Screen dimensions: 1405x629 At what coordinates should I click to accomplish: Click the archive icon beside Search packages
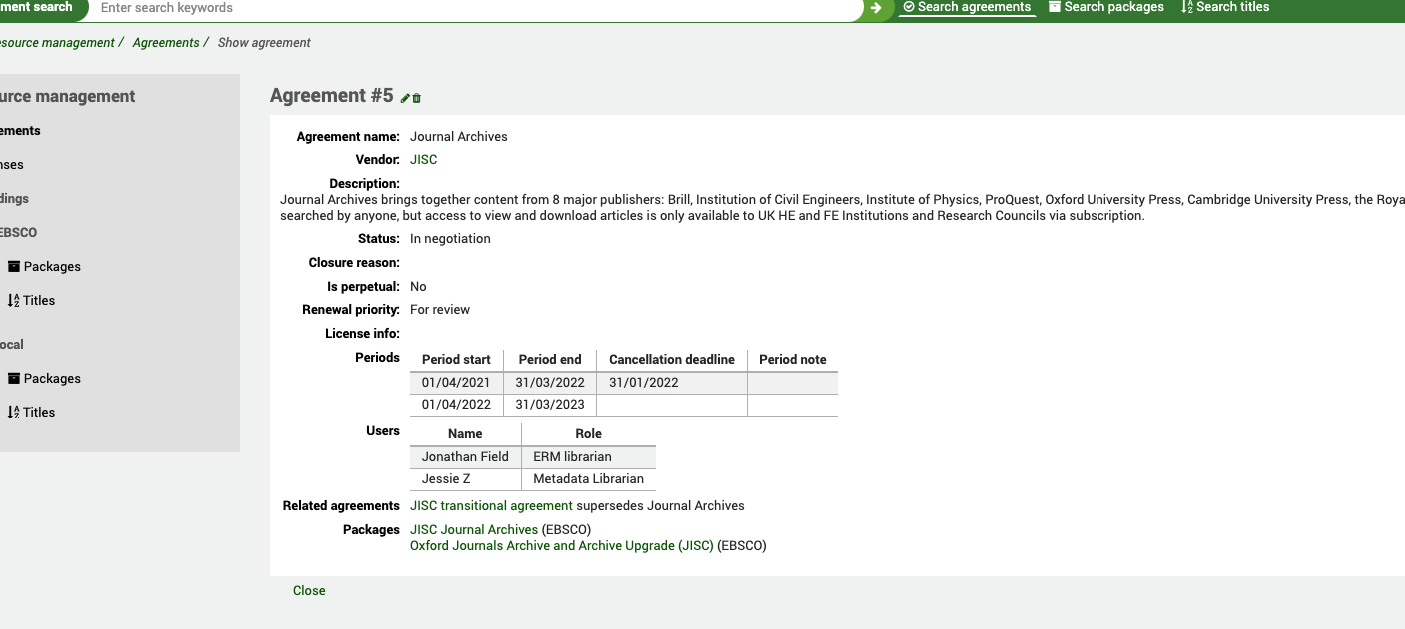tap(1054, 7)
